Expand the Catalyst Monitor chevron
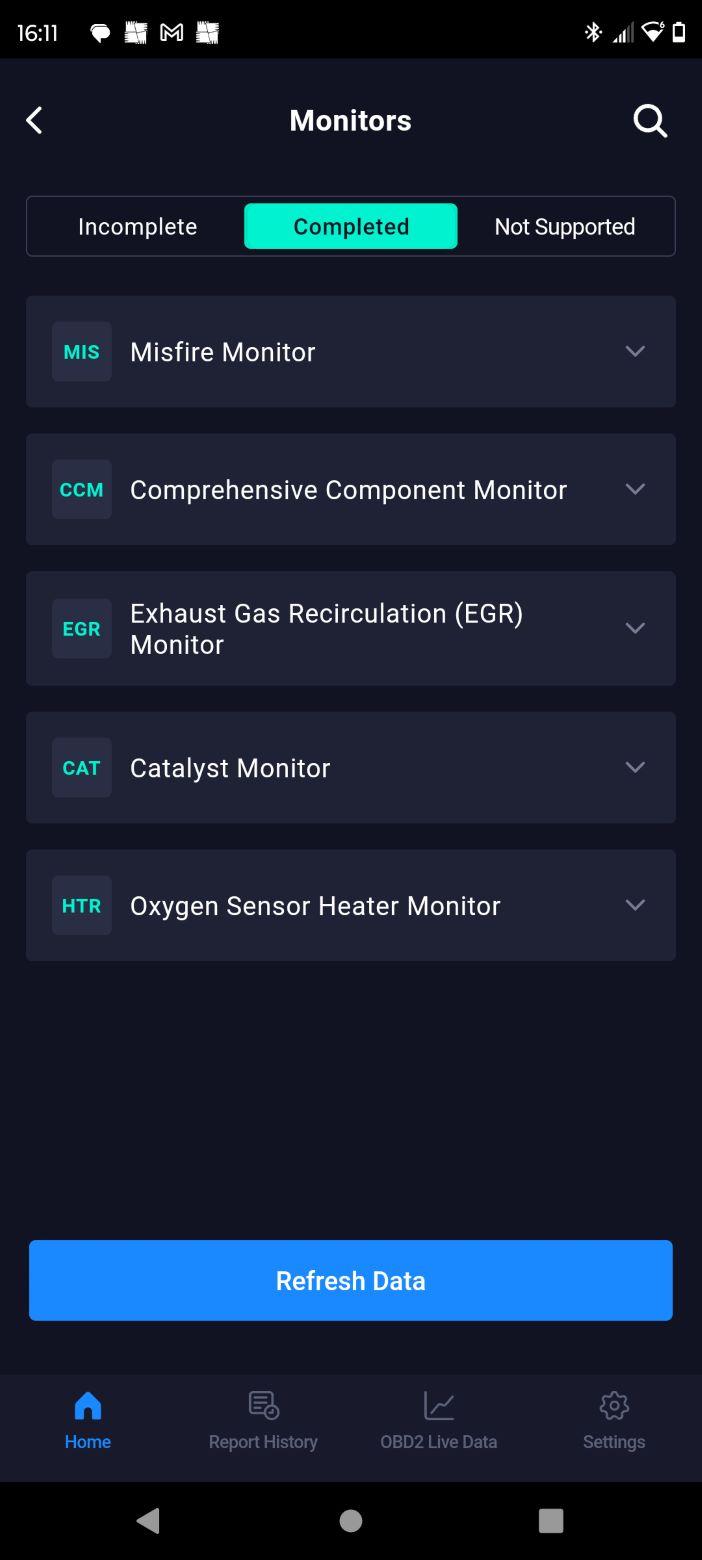The height and width of the screenshot is (1560, 702). click(x=635, y=767)
